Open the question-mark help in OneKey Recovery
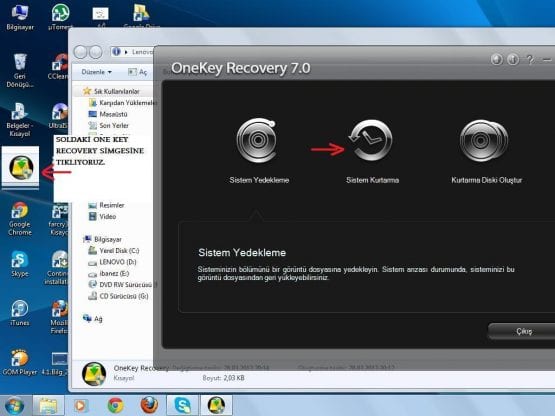The width and height of the screenshot is (555, 416). click(x=530, y=59)
